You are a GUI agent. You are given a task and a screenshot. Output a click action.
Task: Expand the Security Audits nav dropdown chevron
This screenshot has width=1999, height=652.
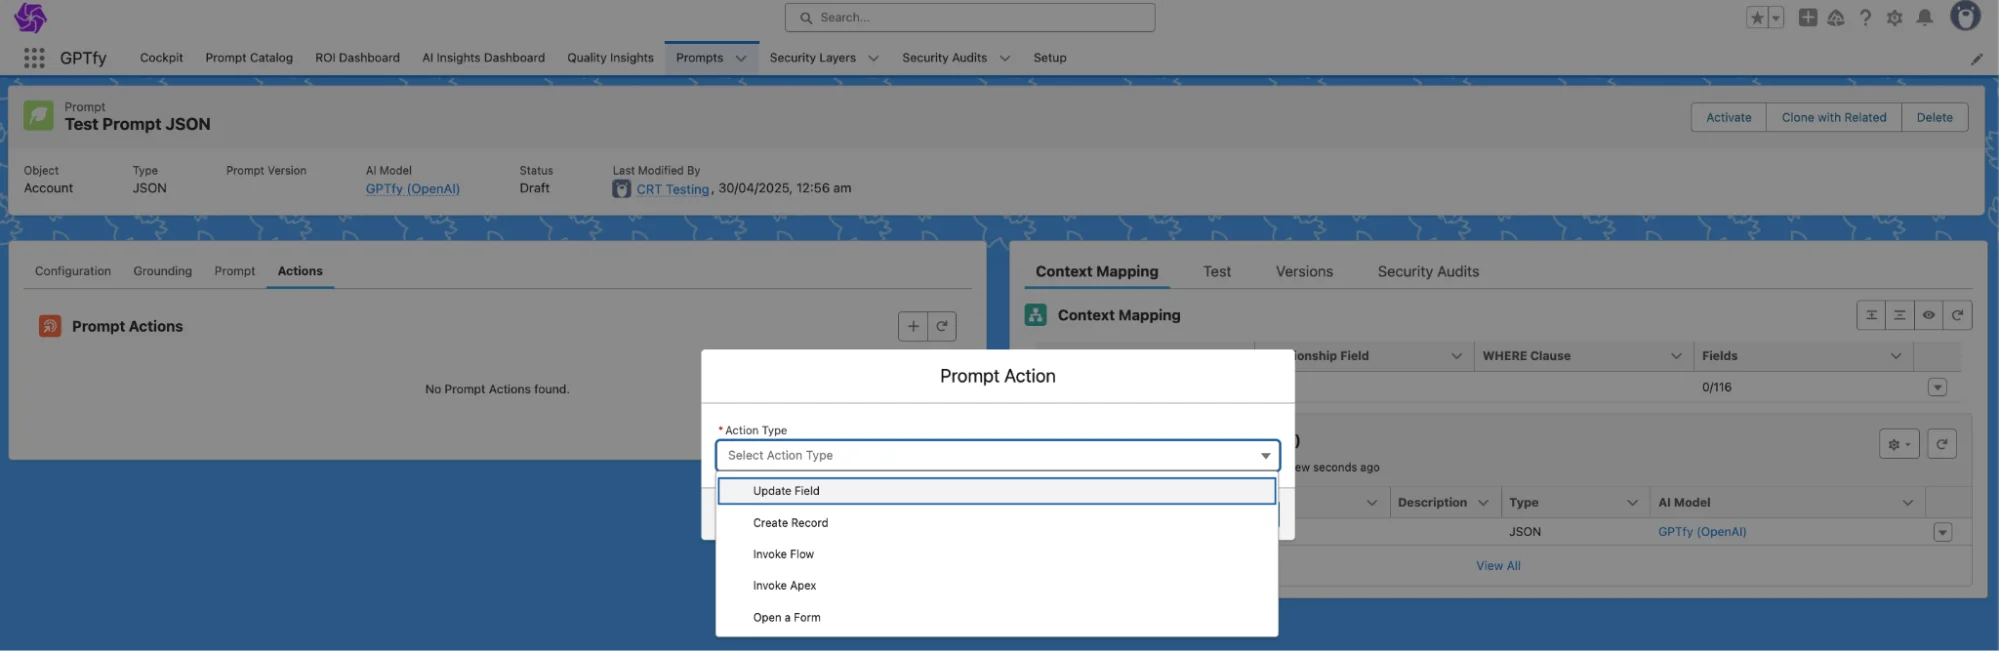click(1004, 58)
